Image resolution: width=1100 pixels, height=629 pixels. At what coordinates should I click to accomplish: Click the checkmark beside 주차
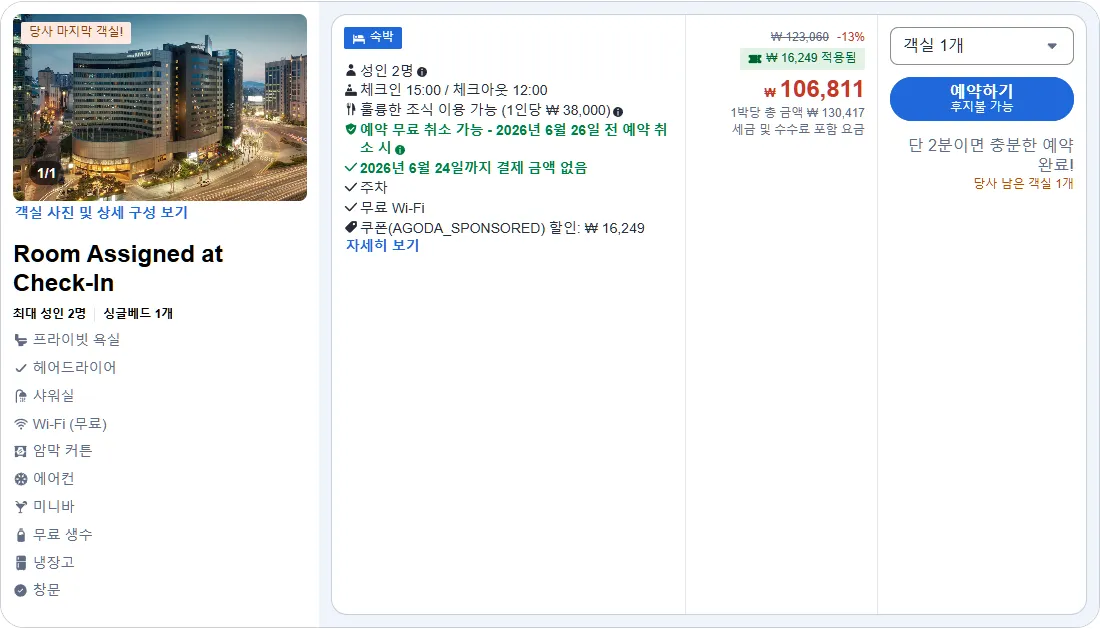(351, 187)
